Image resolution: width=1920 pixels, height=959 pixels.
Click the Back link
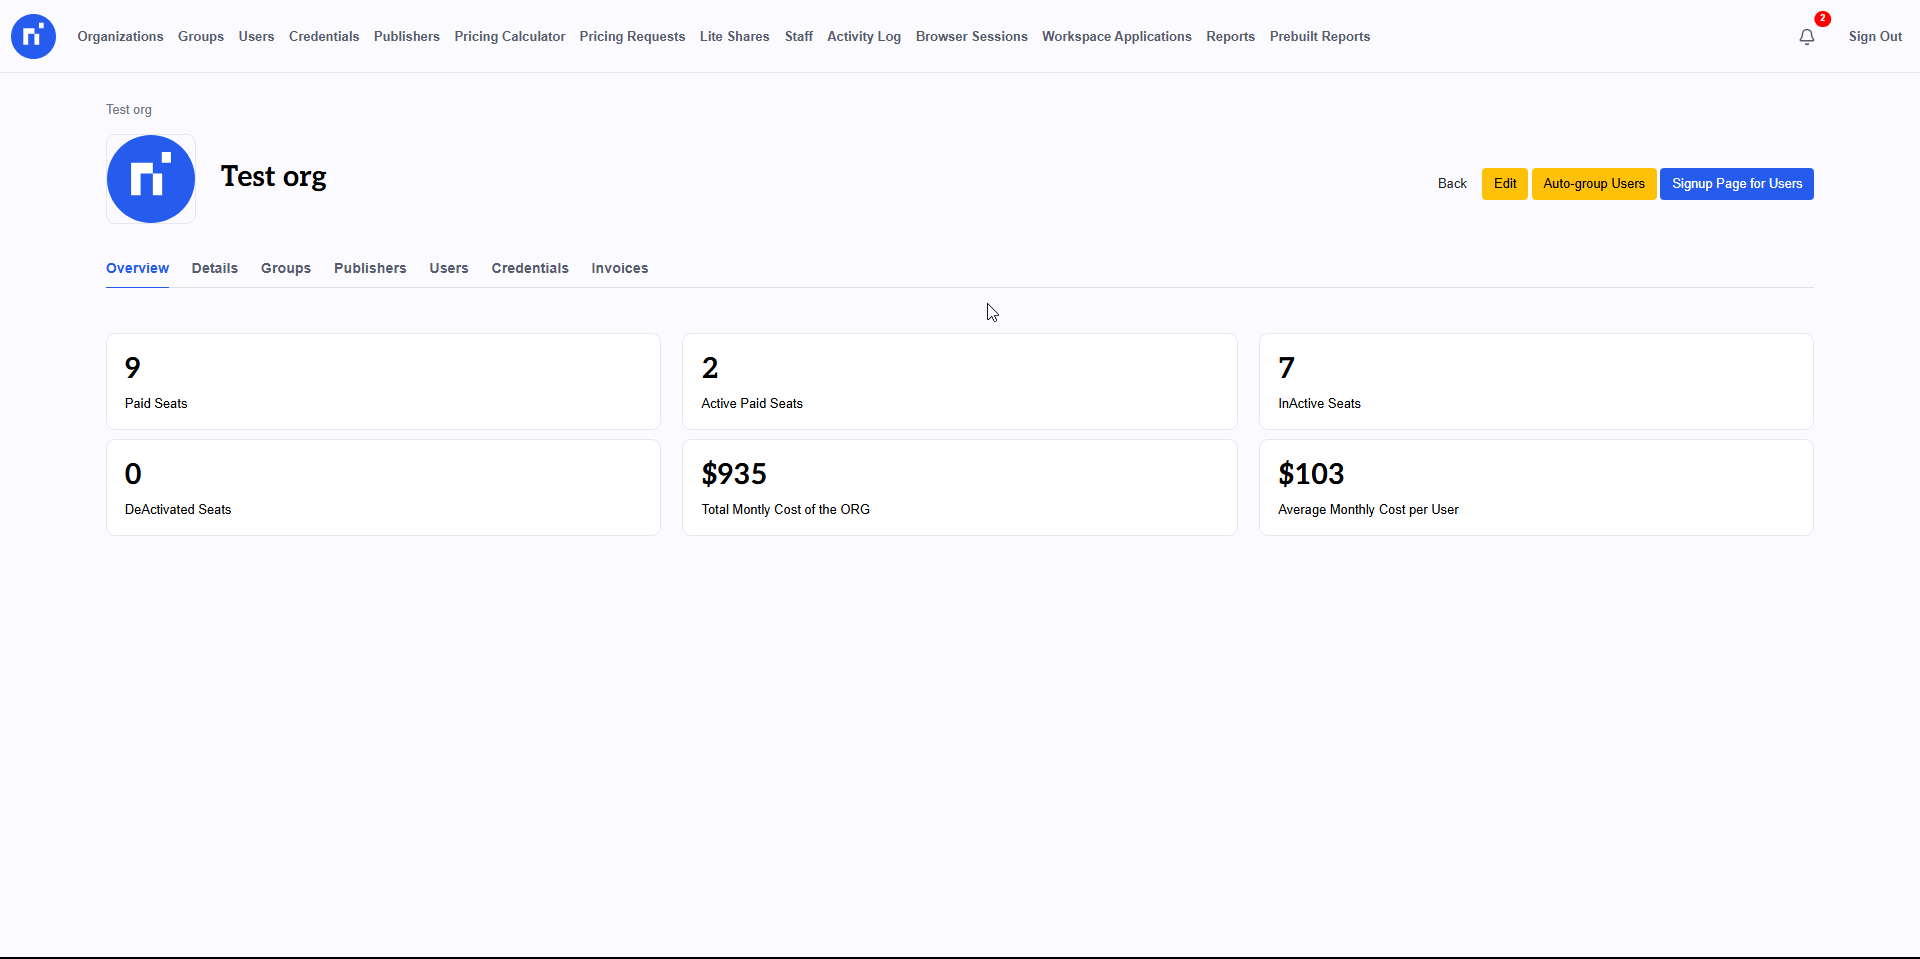(1451, 184)
